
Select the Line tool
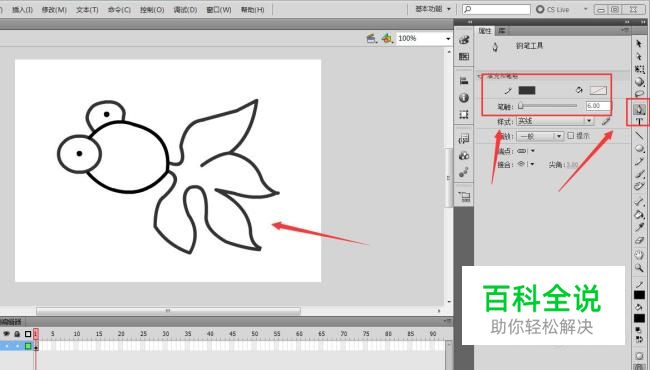[639, 135]
